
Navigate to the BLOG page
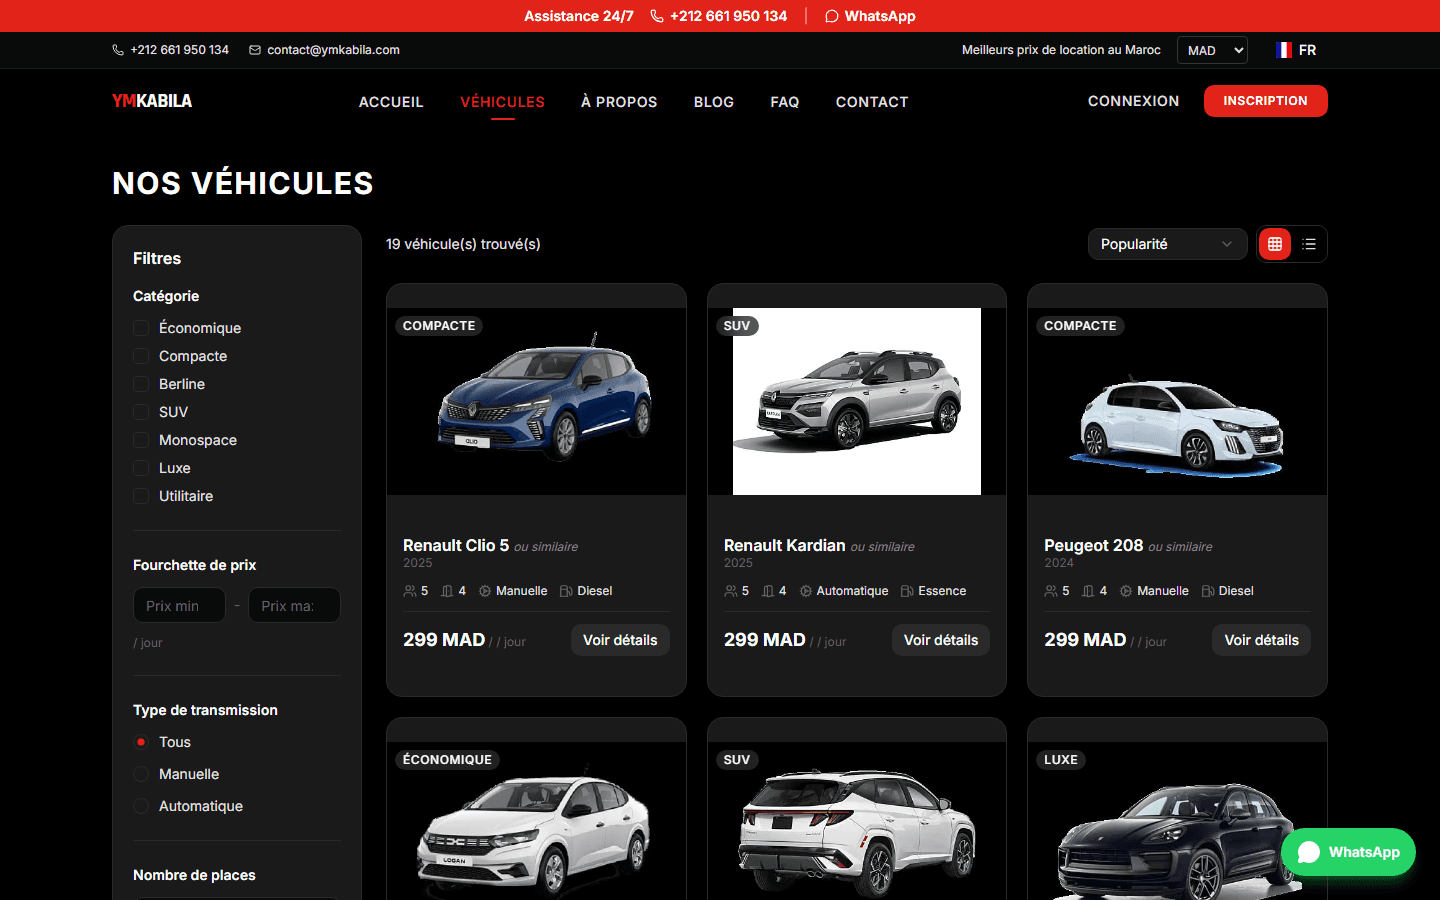714,102
